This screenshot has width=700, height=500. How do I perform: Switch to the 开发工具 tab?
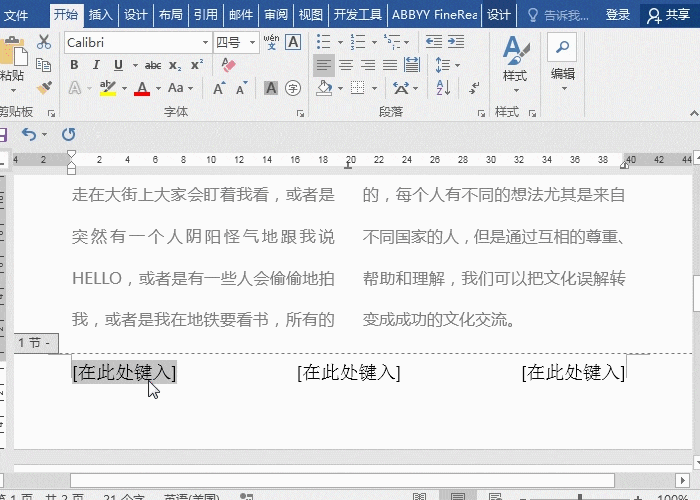click(x=358, y=15)
